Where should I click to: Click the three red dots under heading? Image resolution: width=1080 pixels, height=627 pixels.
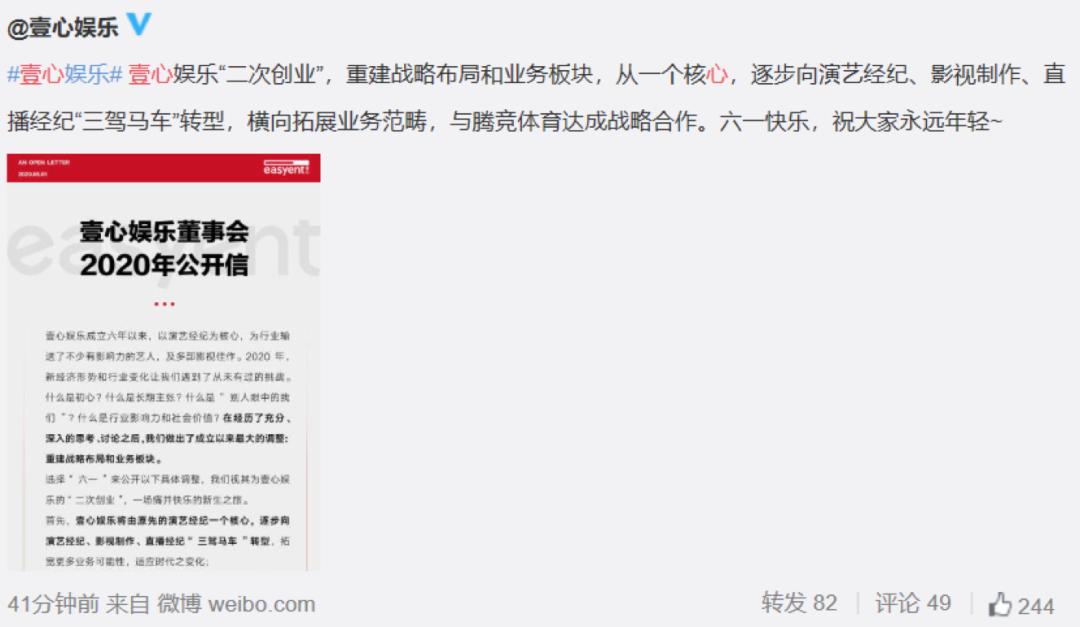[x=164, y=304]
